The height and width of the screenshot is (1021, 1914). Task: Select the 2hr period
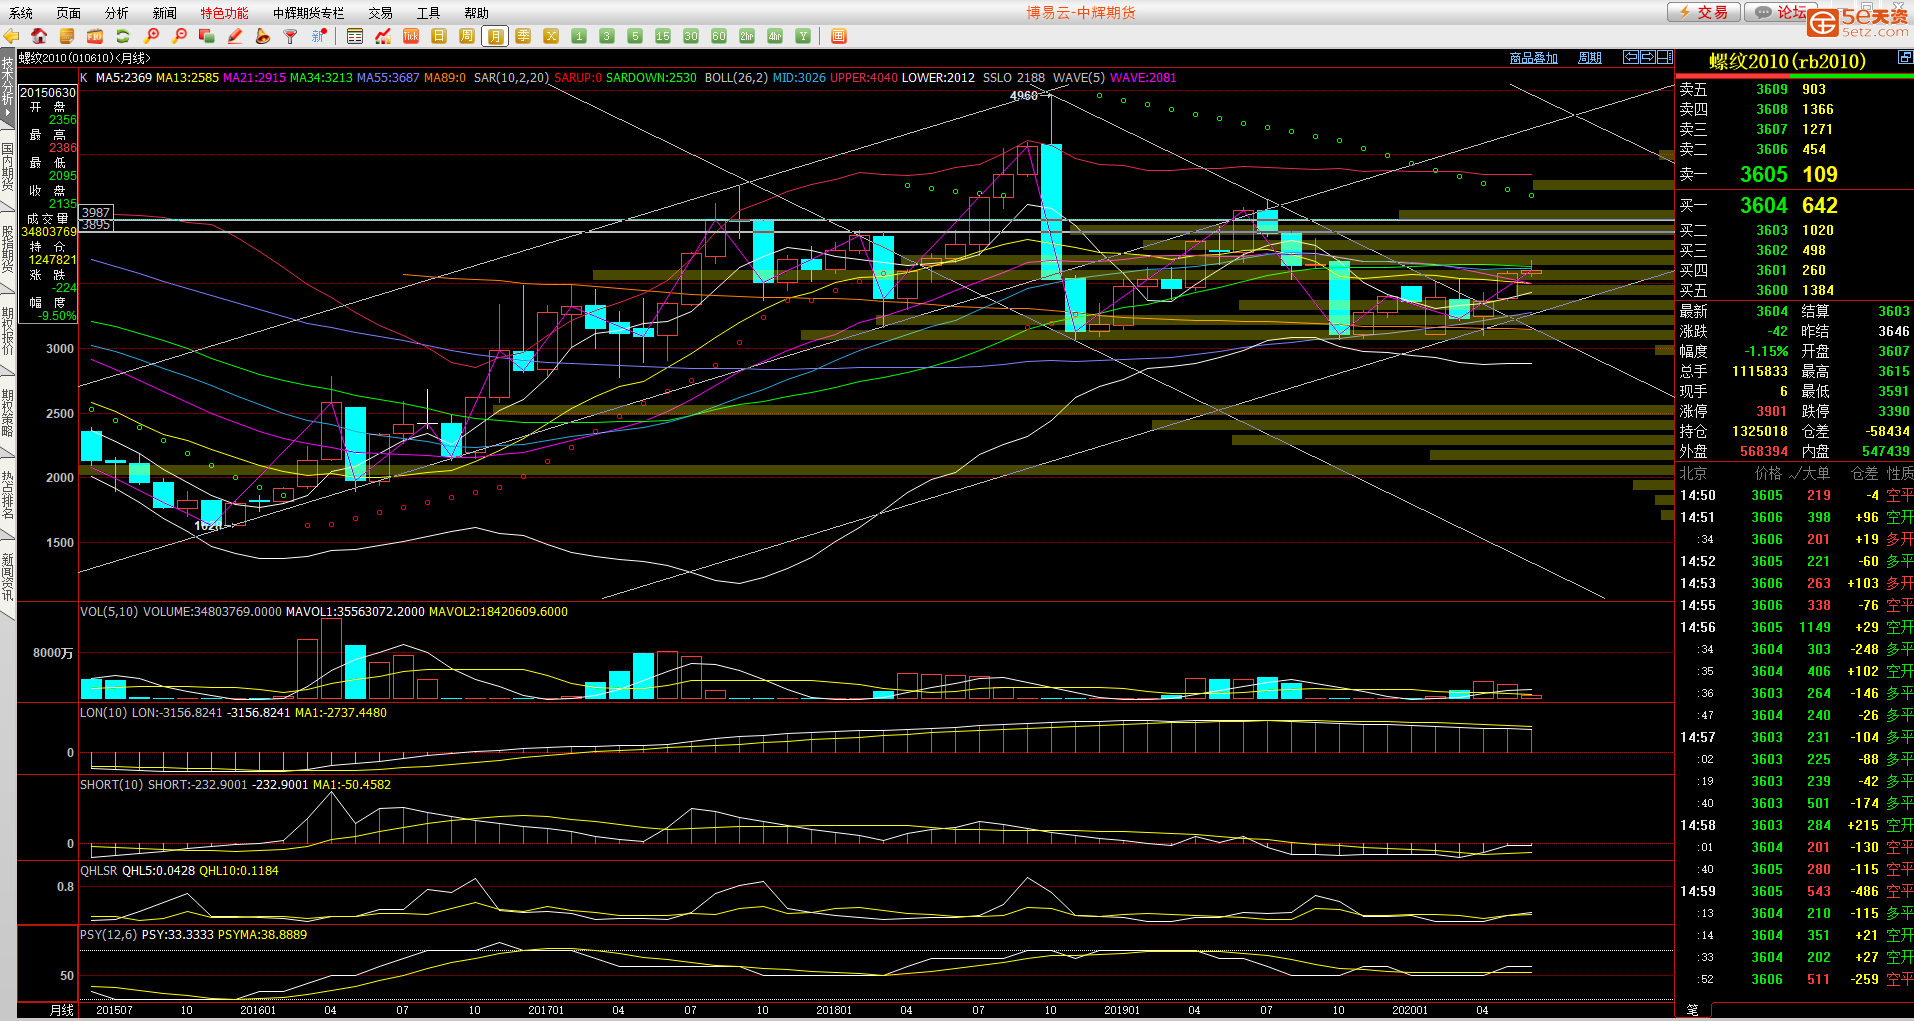click(x=747, y=36)
